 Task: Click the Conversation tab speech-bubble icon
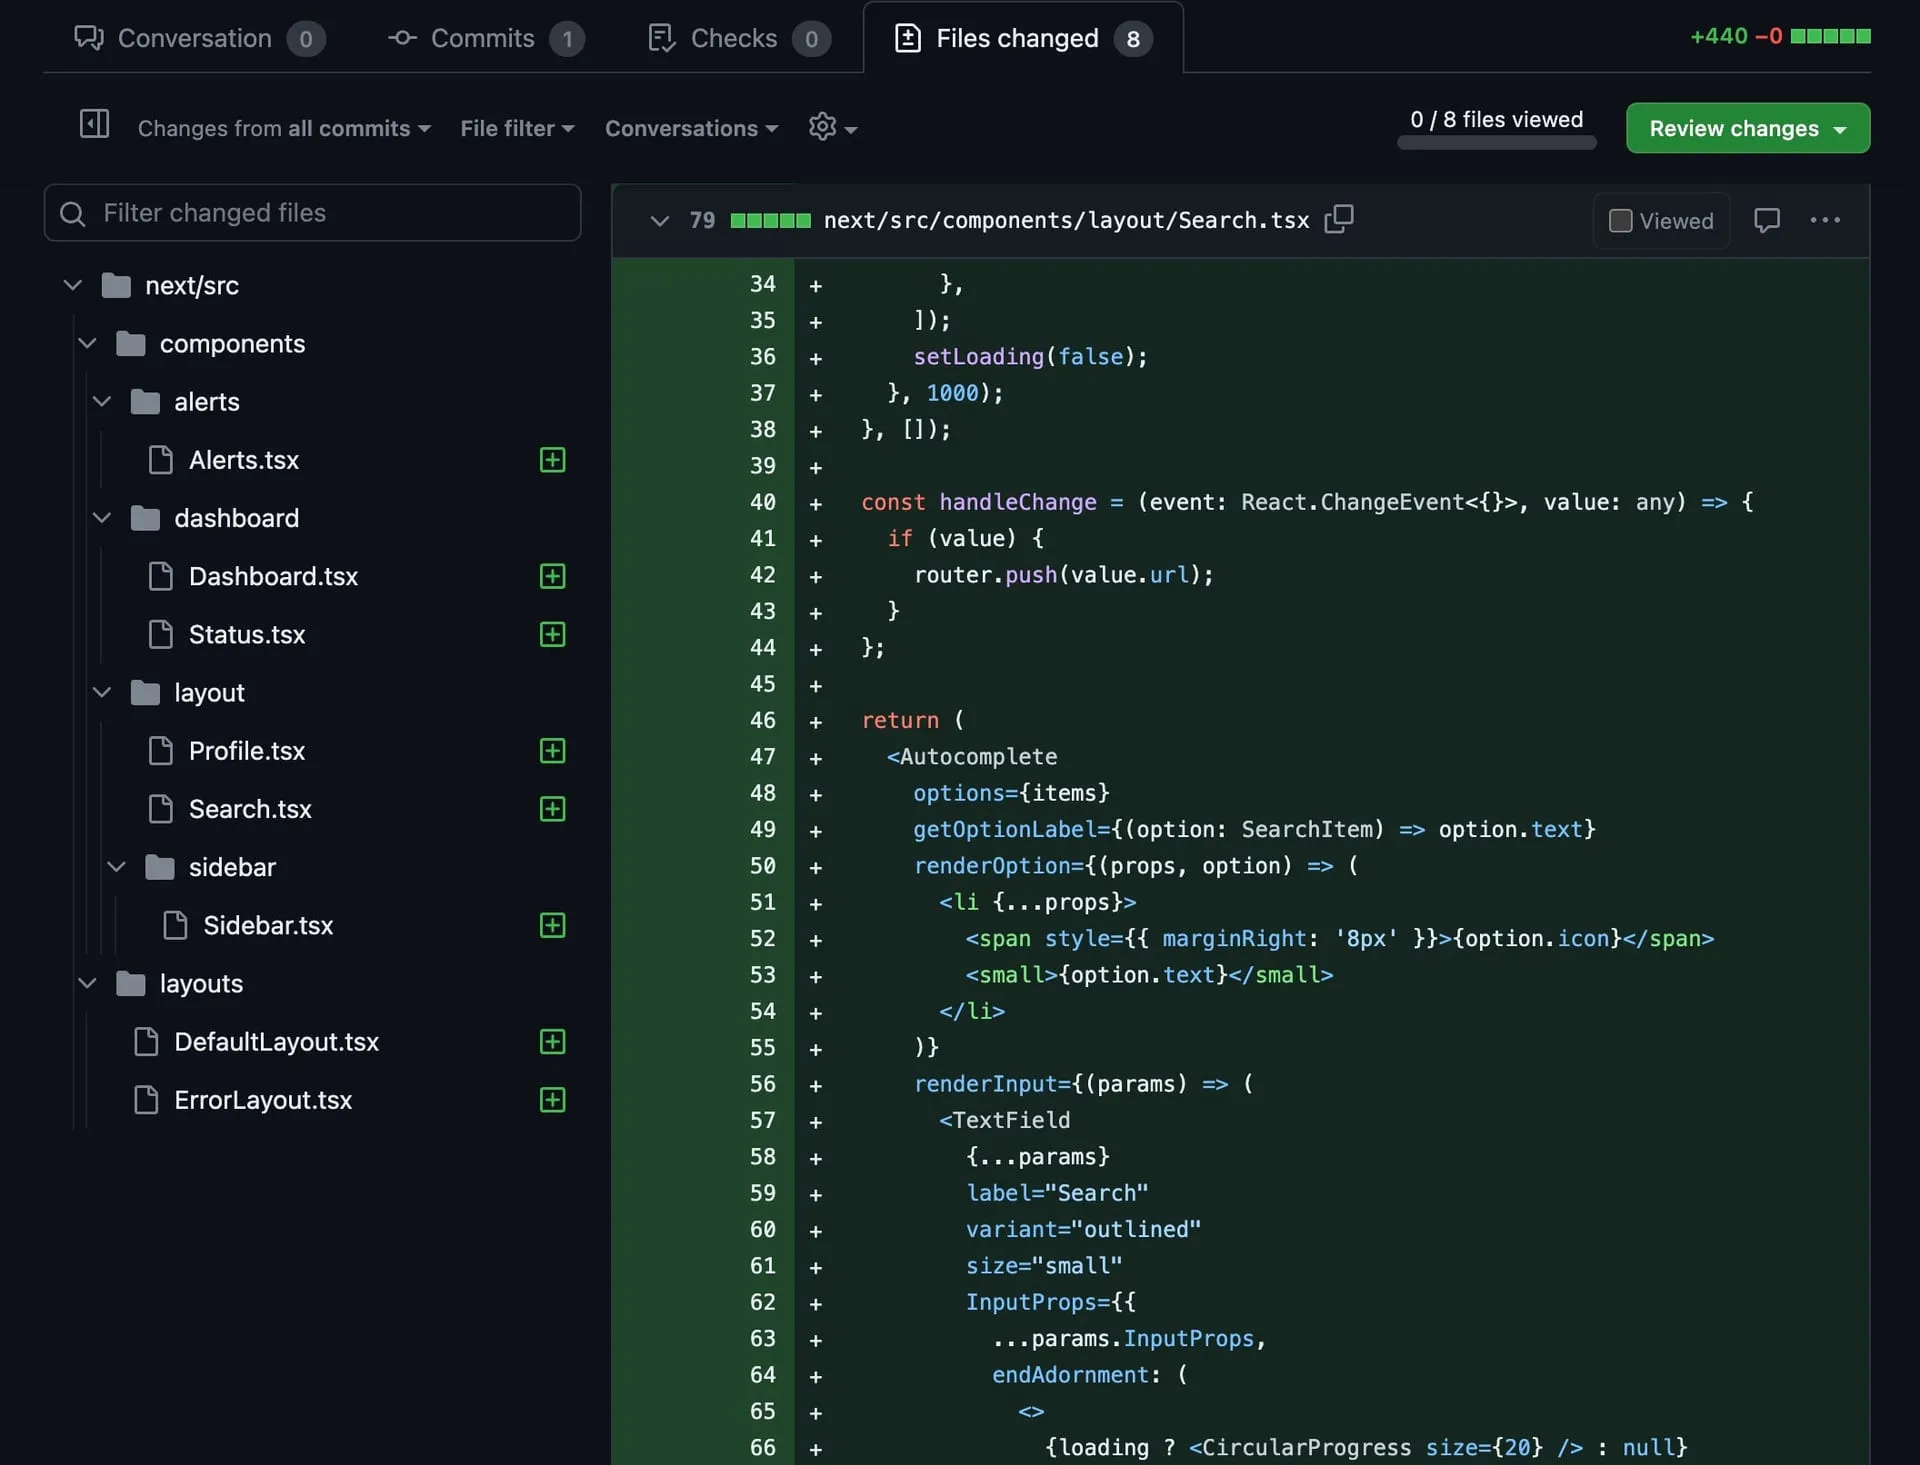click(x=88, y=38)
